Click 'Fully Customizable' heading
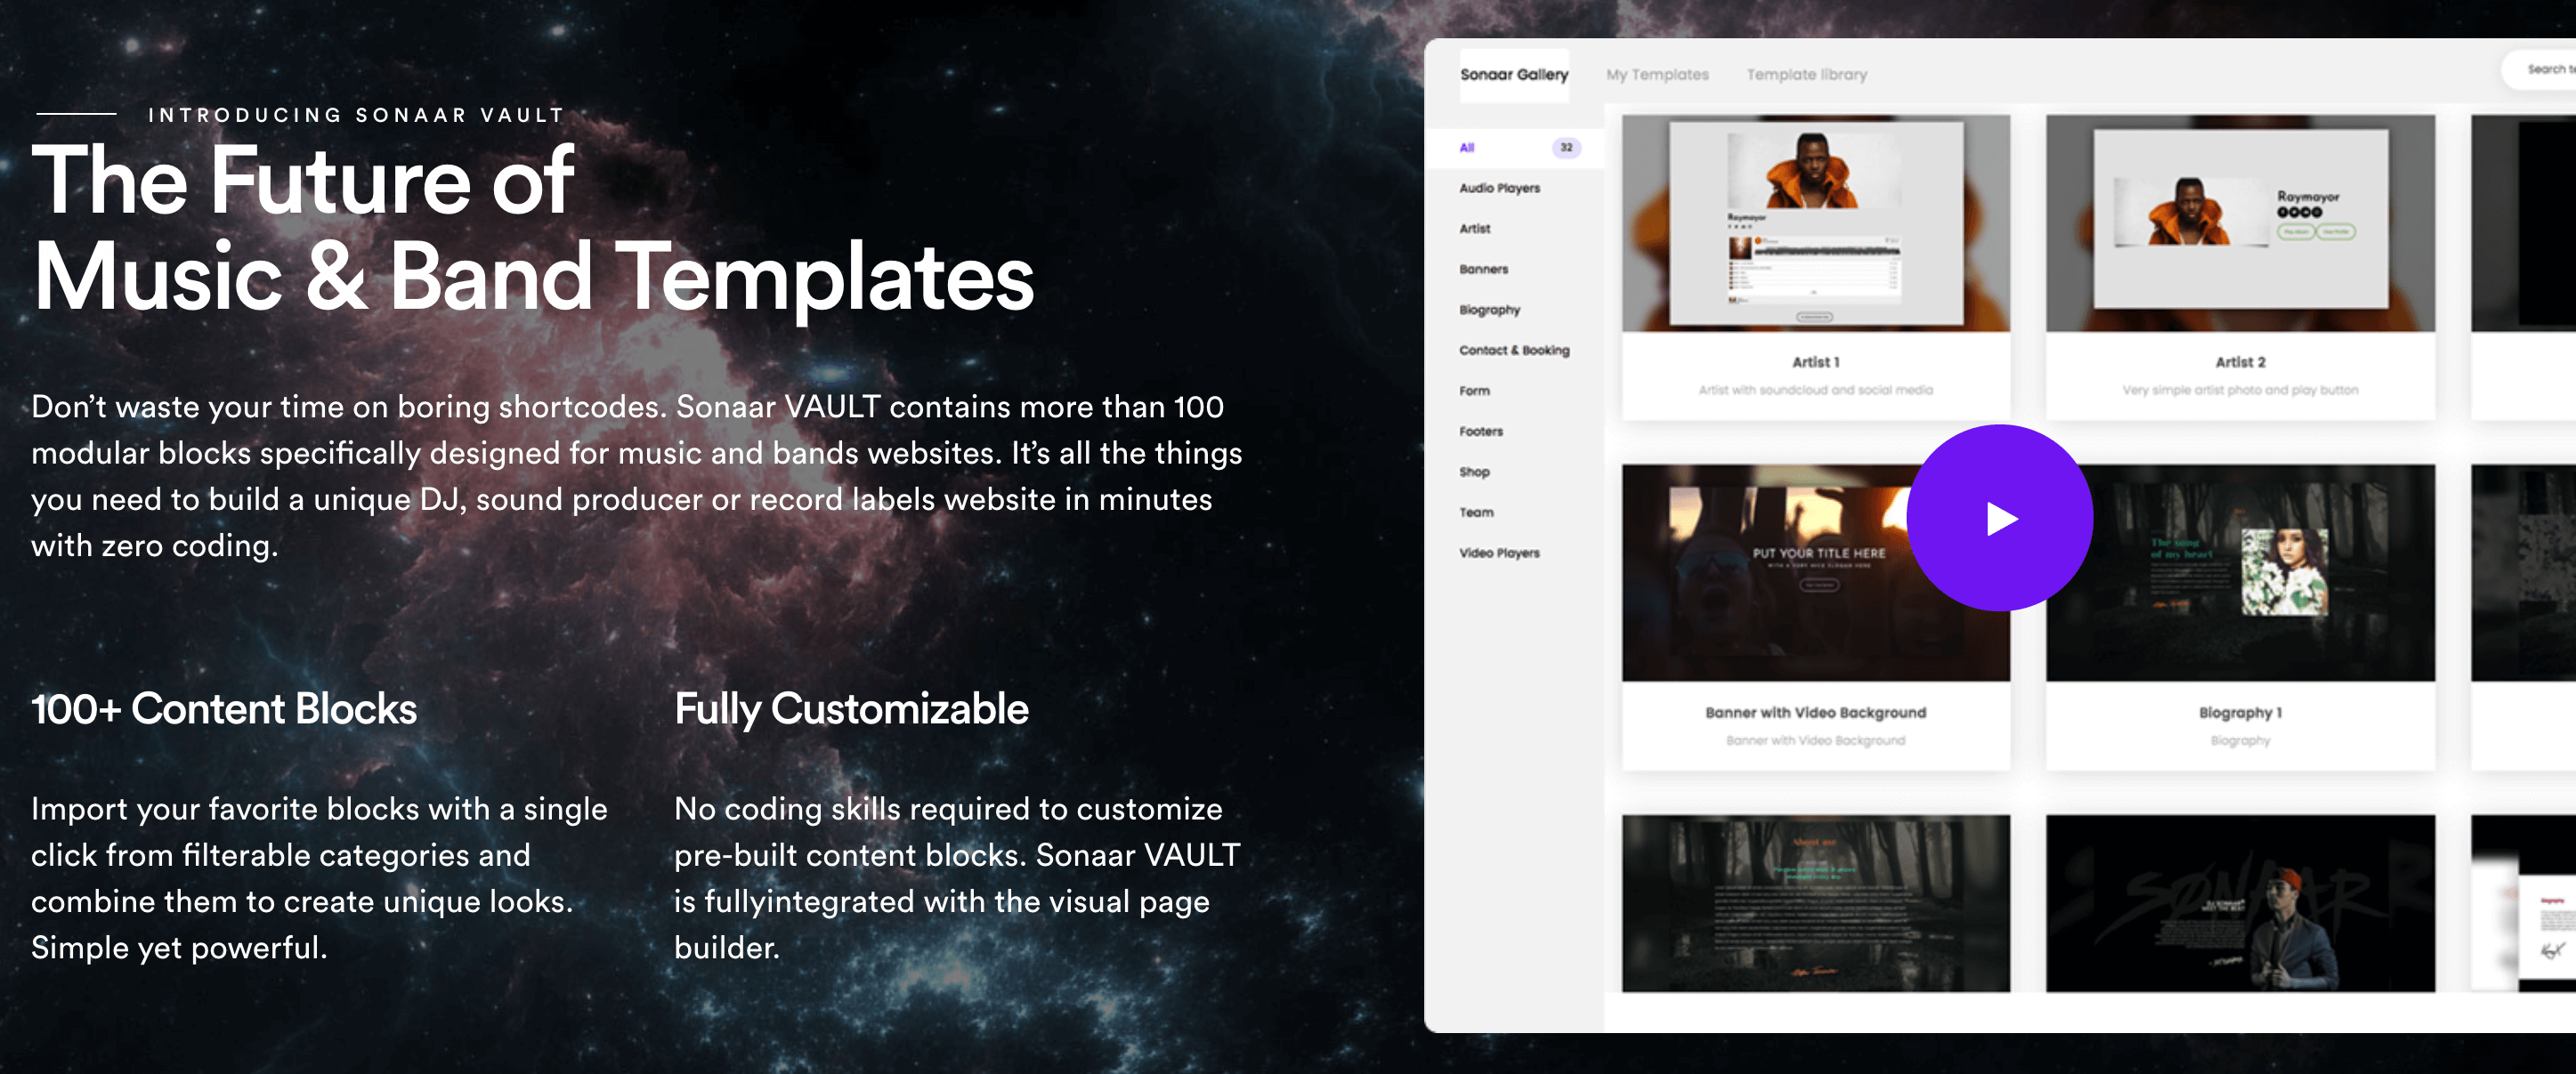 tap(851, 709)
